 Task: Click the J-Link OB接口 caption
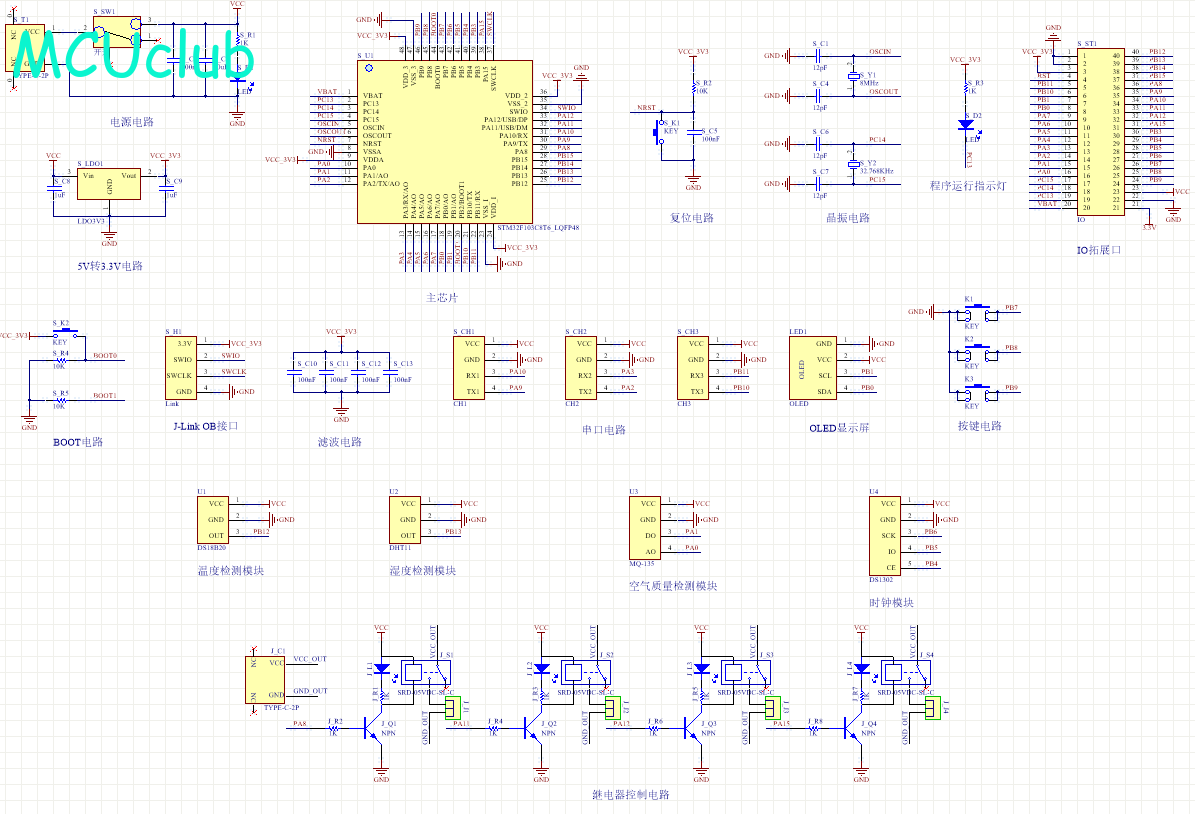tap(206, 426)
